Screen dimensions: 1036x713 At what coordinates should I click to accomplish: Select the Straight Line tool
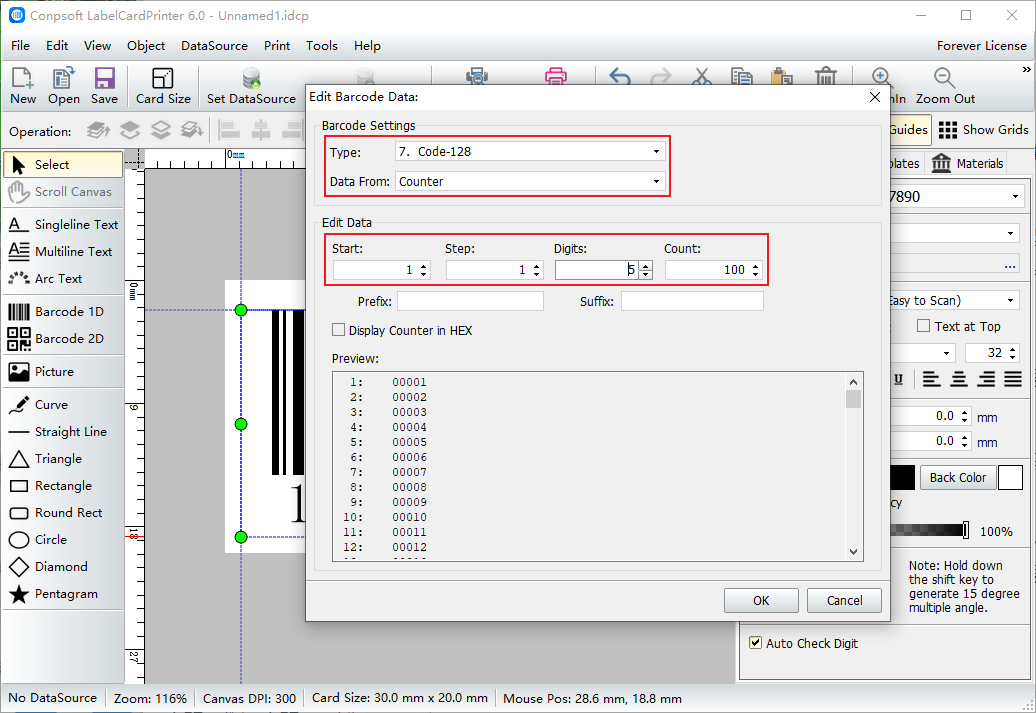coord(63,432)
